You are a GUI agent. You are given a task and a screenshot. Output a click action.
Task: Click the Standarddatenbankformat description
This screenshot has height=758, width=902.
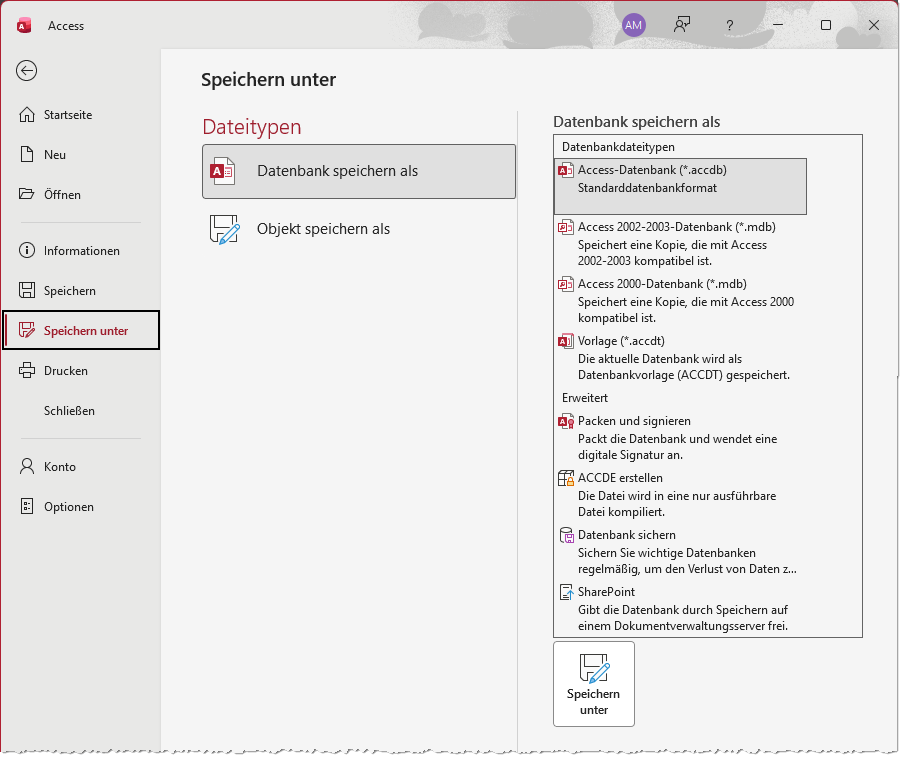[x=647, y=188]
